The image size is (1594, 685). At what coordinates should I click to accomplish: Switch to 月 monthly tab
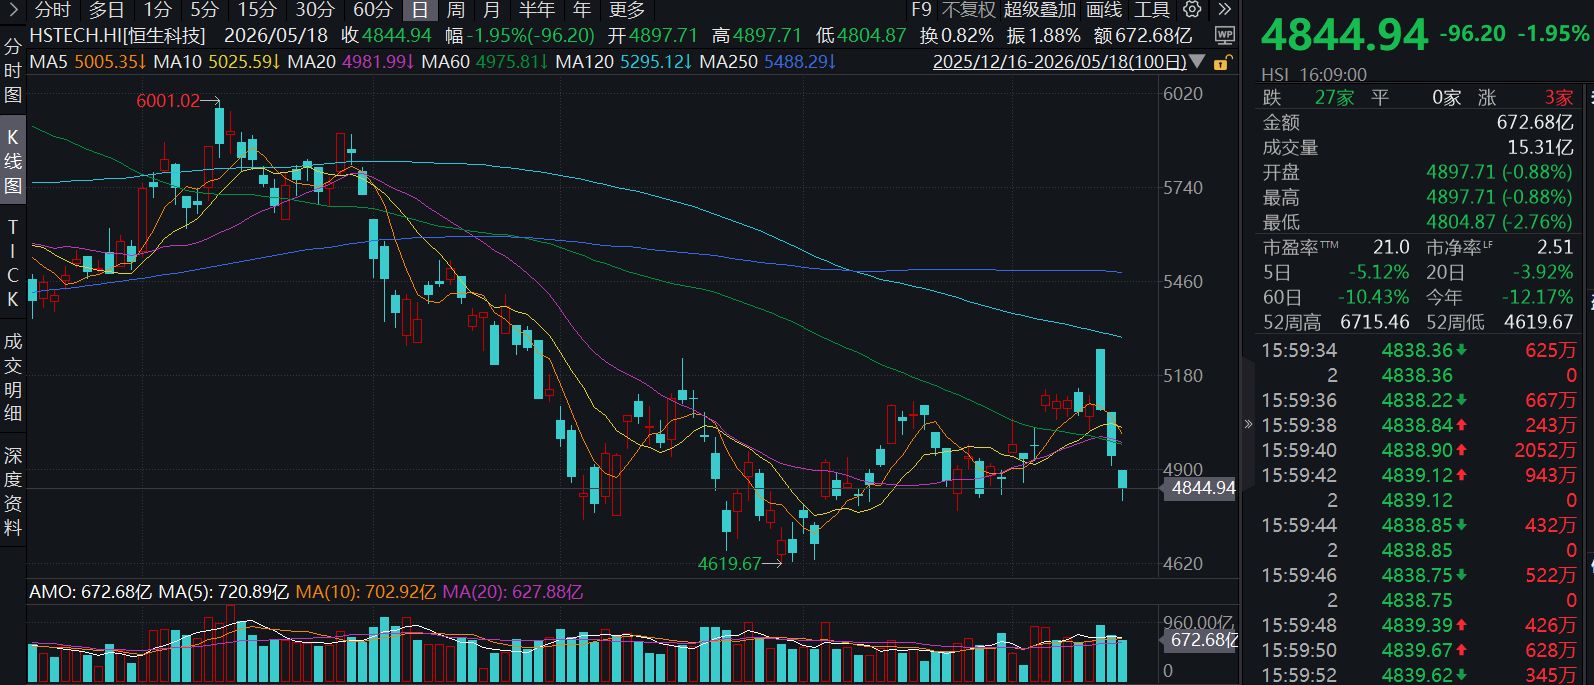[491, 10]
